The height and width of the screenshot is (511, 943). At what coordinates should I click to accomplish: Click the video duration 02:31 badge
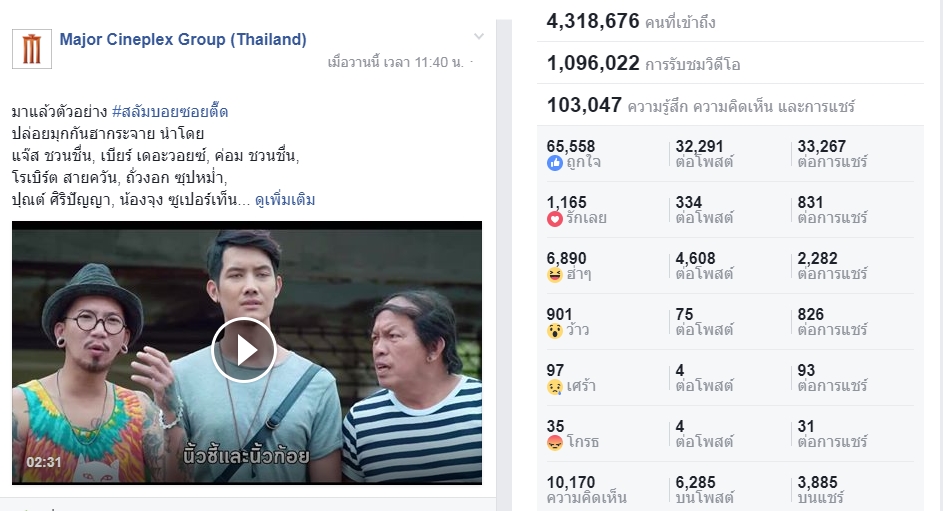pyautogui.click(x=44, y=462)
